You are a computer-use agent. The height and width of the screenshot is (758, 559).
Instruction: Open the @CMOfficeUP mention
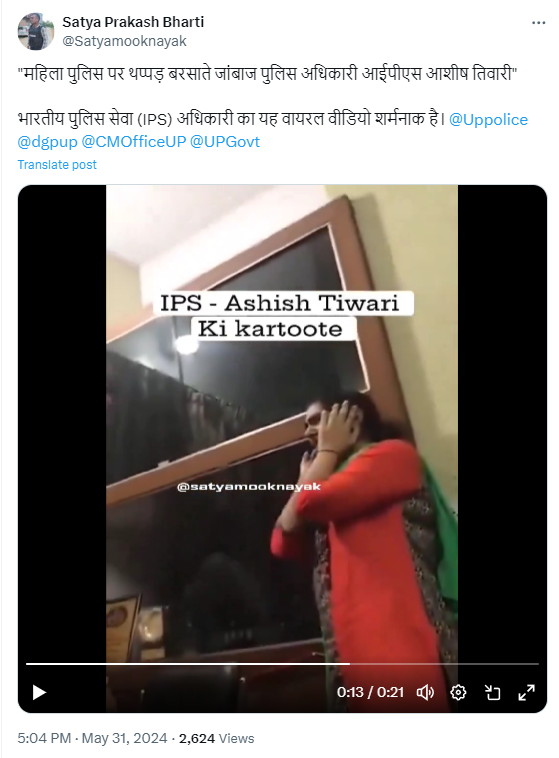[133, 142]
